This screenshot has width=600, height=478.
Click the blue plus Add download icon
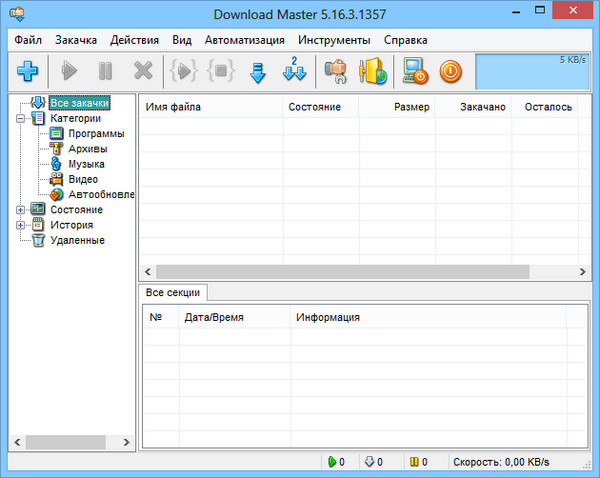tap(27, 71)
